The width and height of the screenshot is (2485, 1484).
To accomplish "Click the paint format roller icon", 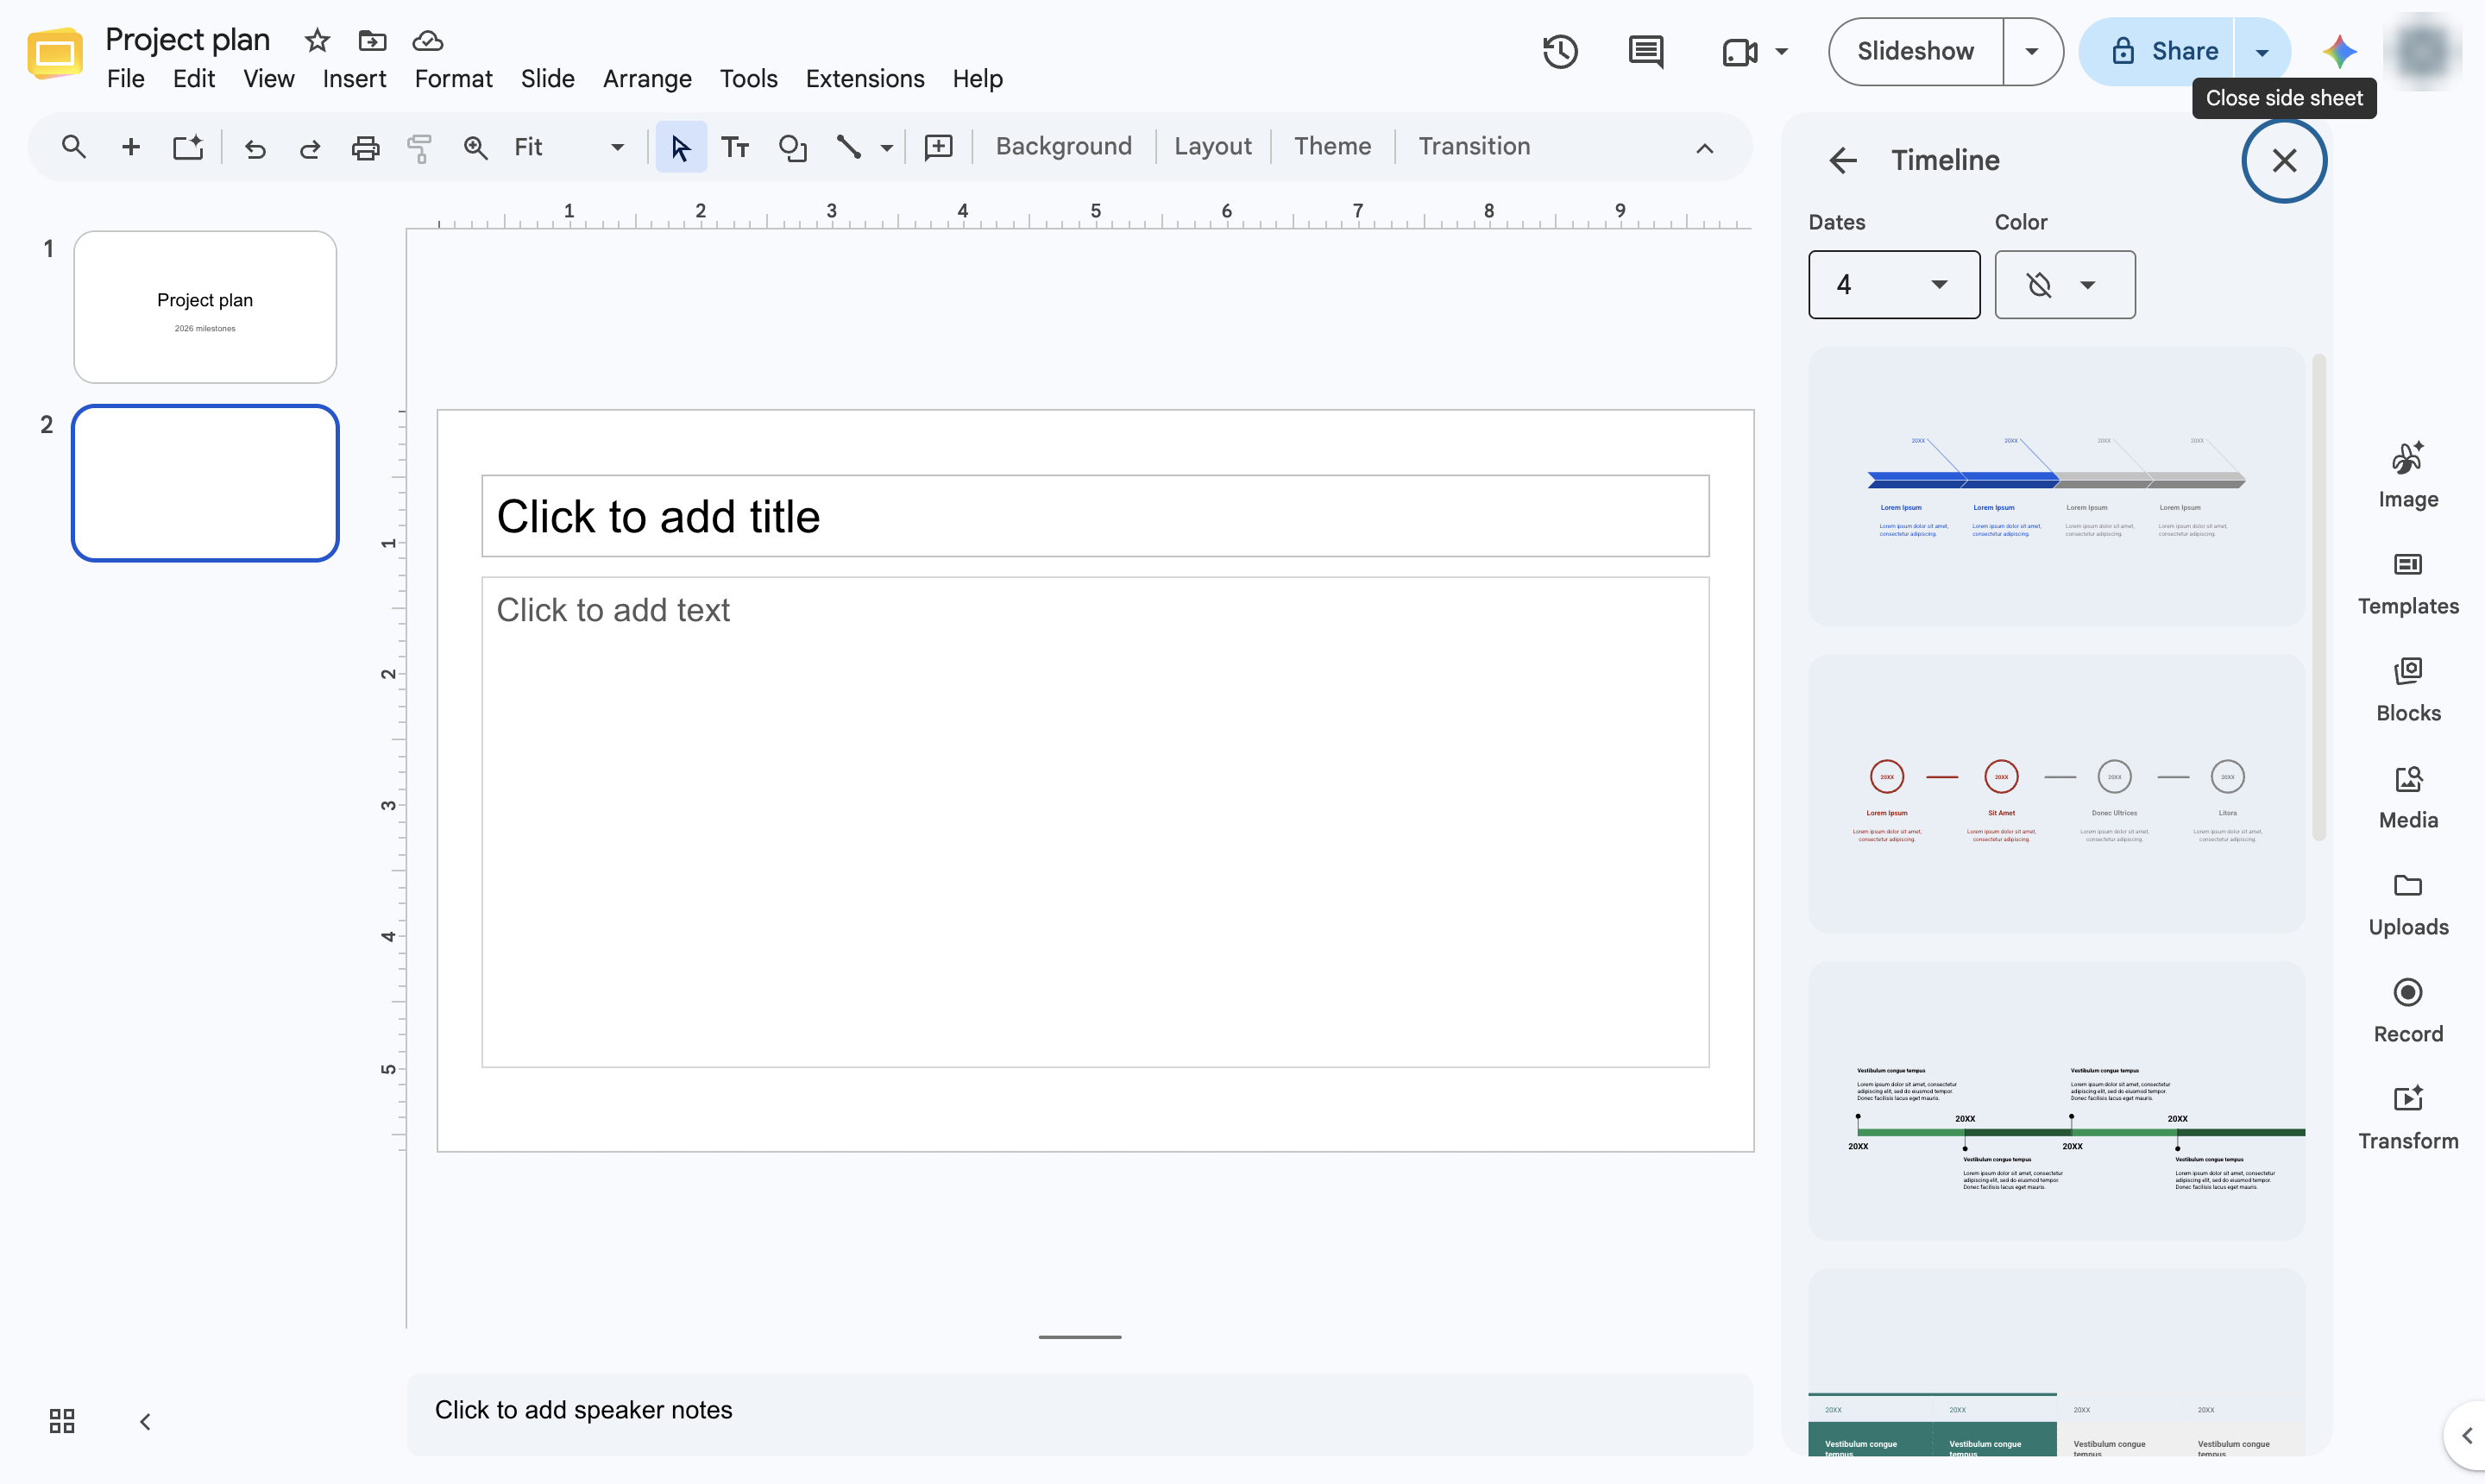I will pyautogui.click(x=420, y=148).
